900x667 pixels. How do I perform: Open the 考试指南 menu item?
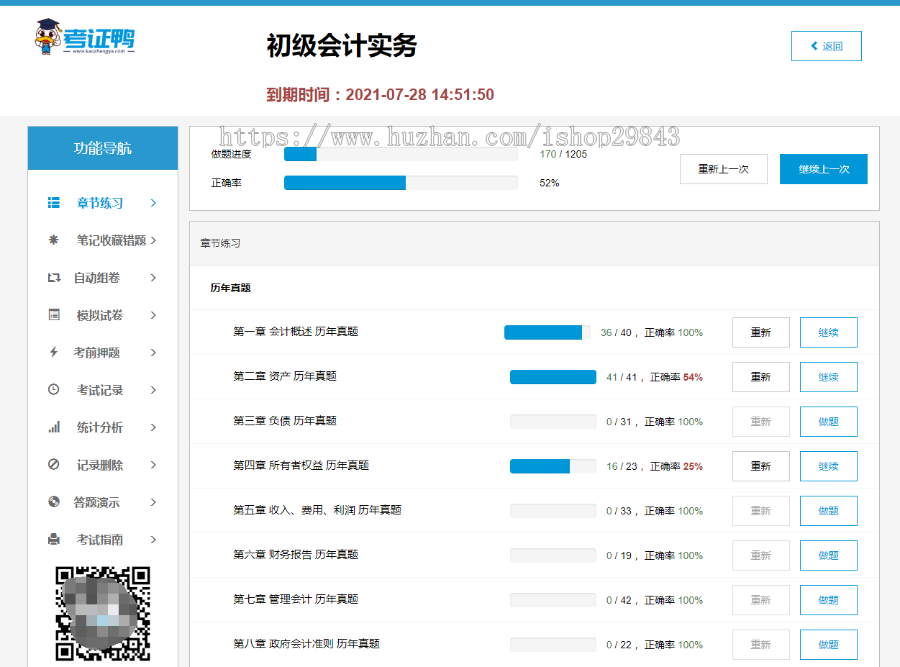click(100, 540)
